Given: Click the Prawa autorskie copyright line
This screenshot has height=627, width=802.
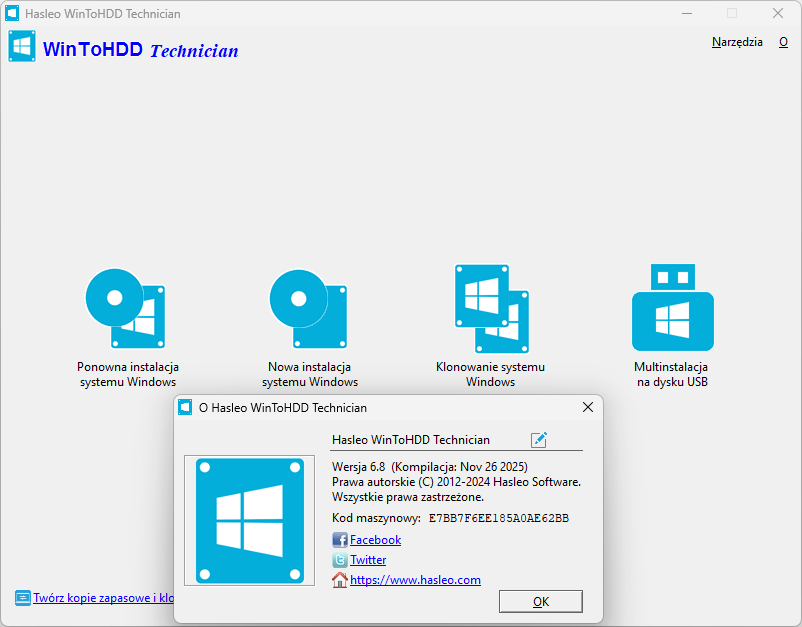Looking at the screenshot, I should click(x=456, y=482).
